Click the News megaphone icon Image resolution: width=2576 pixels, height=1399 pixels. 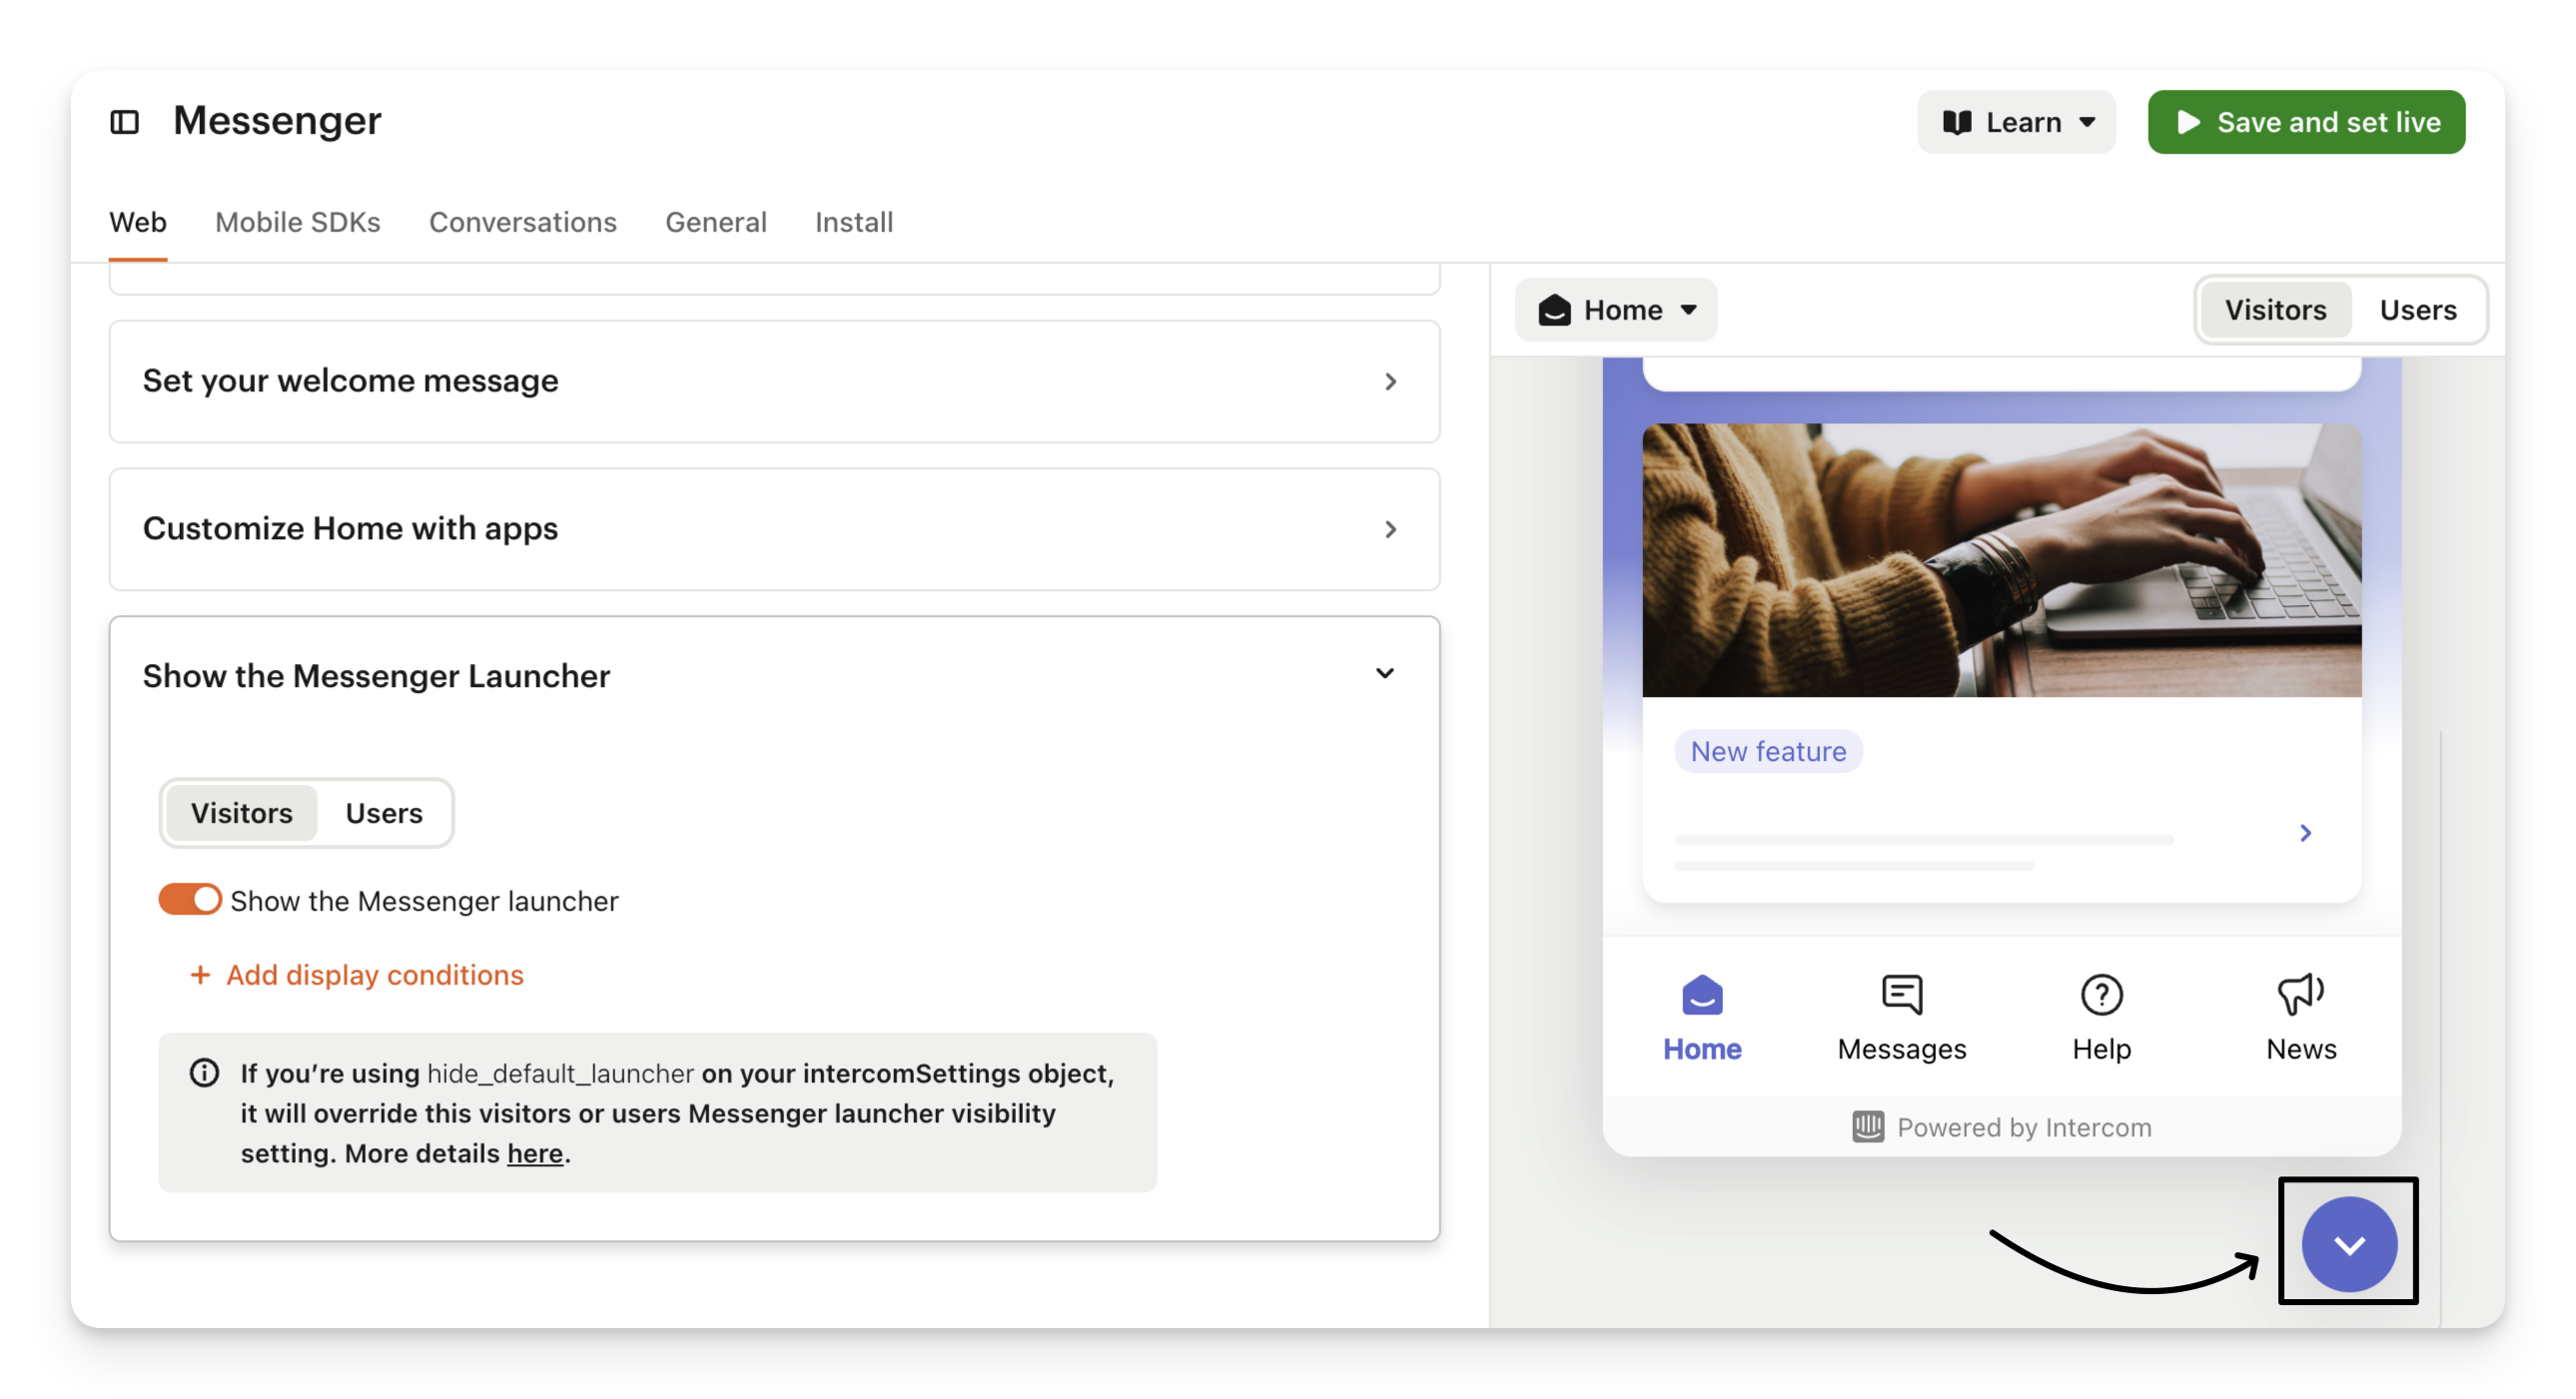(2300, 994)
